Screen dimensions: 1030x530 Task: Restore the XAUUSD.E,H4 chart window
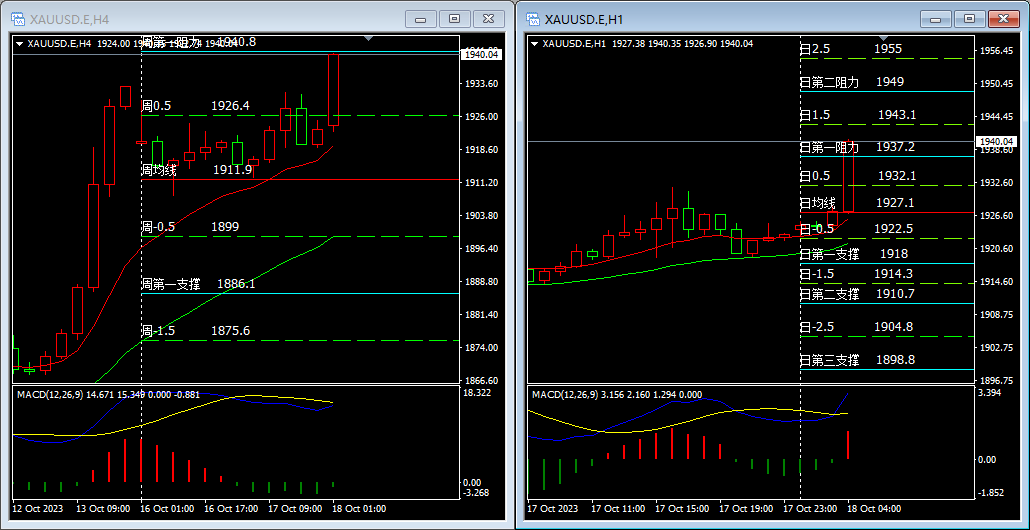pyautogui.click(x=454, y=19)
